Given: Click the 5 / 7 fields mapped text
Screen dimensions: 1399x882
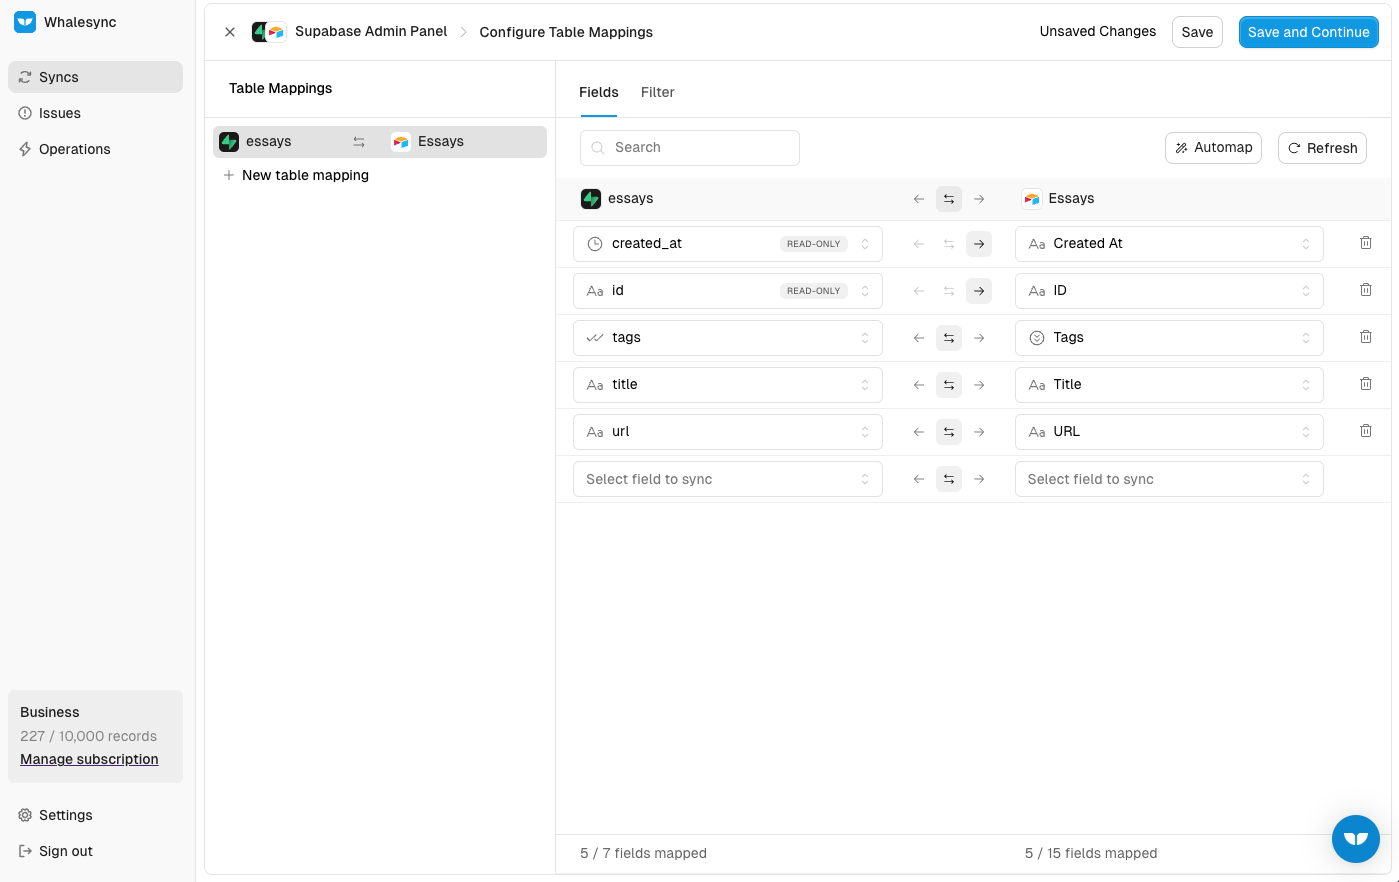Looking at the screenshot, I should coord(643,853).
